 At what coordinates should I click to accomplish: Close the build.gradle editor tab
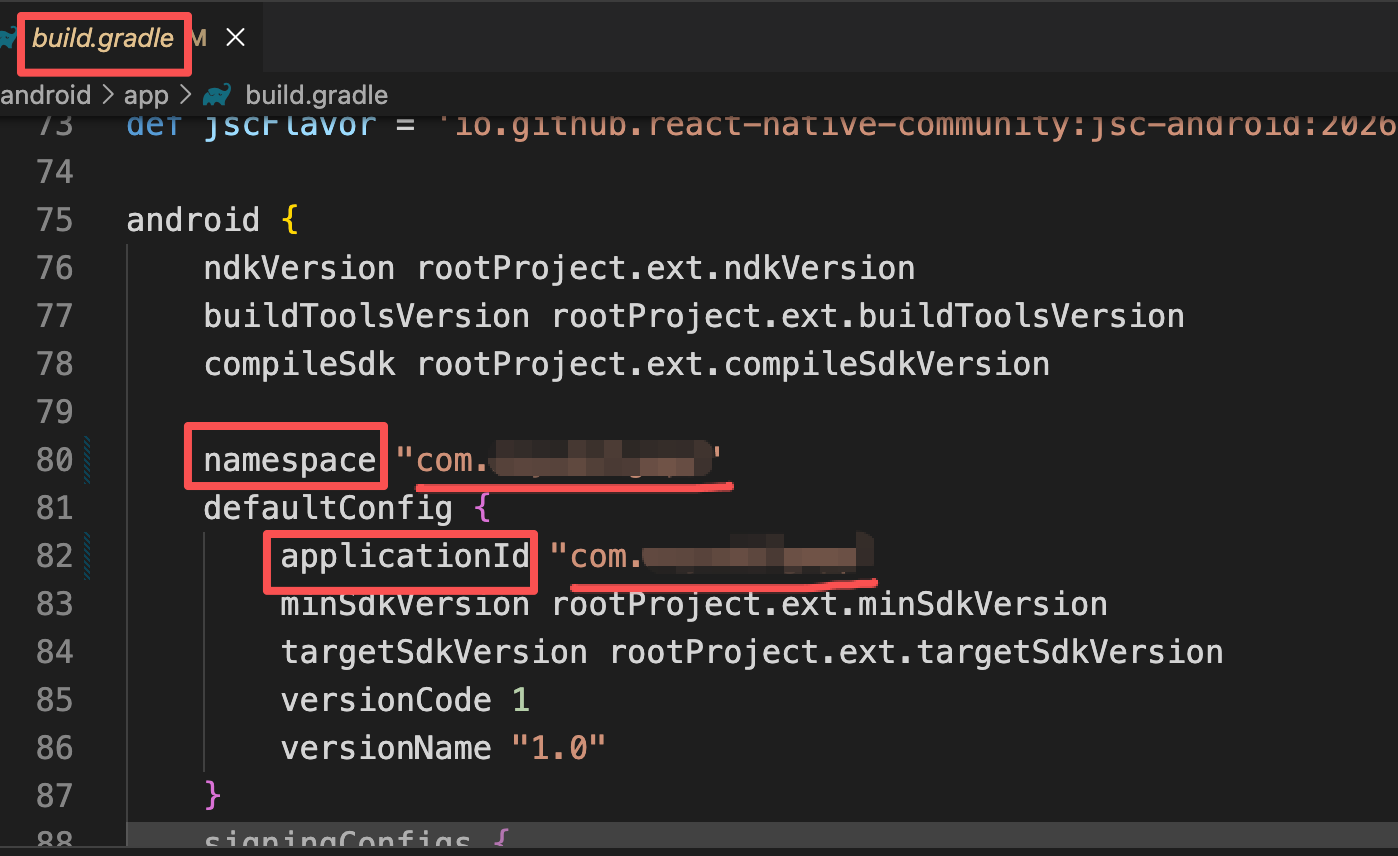[x=235, y=38]
